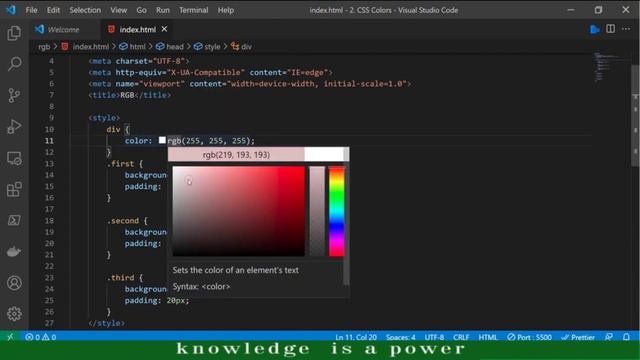Click div selector in breadcrumb
640x360 pixels.
coord(246,47)
